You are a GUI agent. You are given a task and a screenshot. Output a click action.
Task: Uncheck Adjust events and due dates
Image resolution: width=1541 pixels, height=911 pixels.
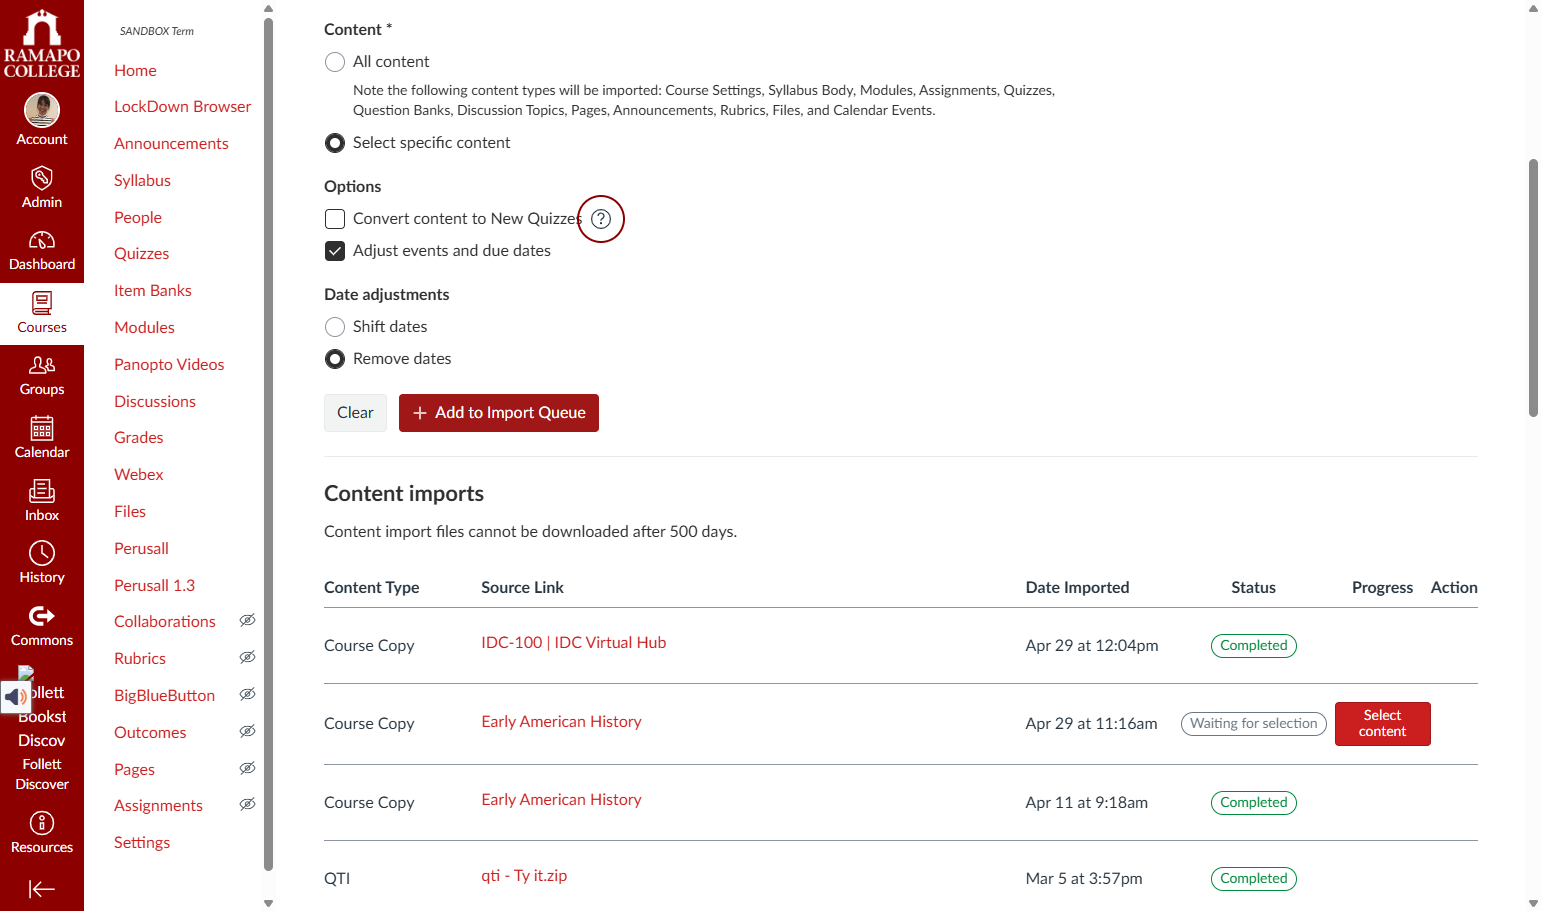click(x=335, y=251)
